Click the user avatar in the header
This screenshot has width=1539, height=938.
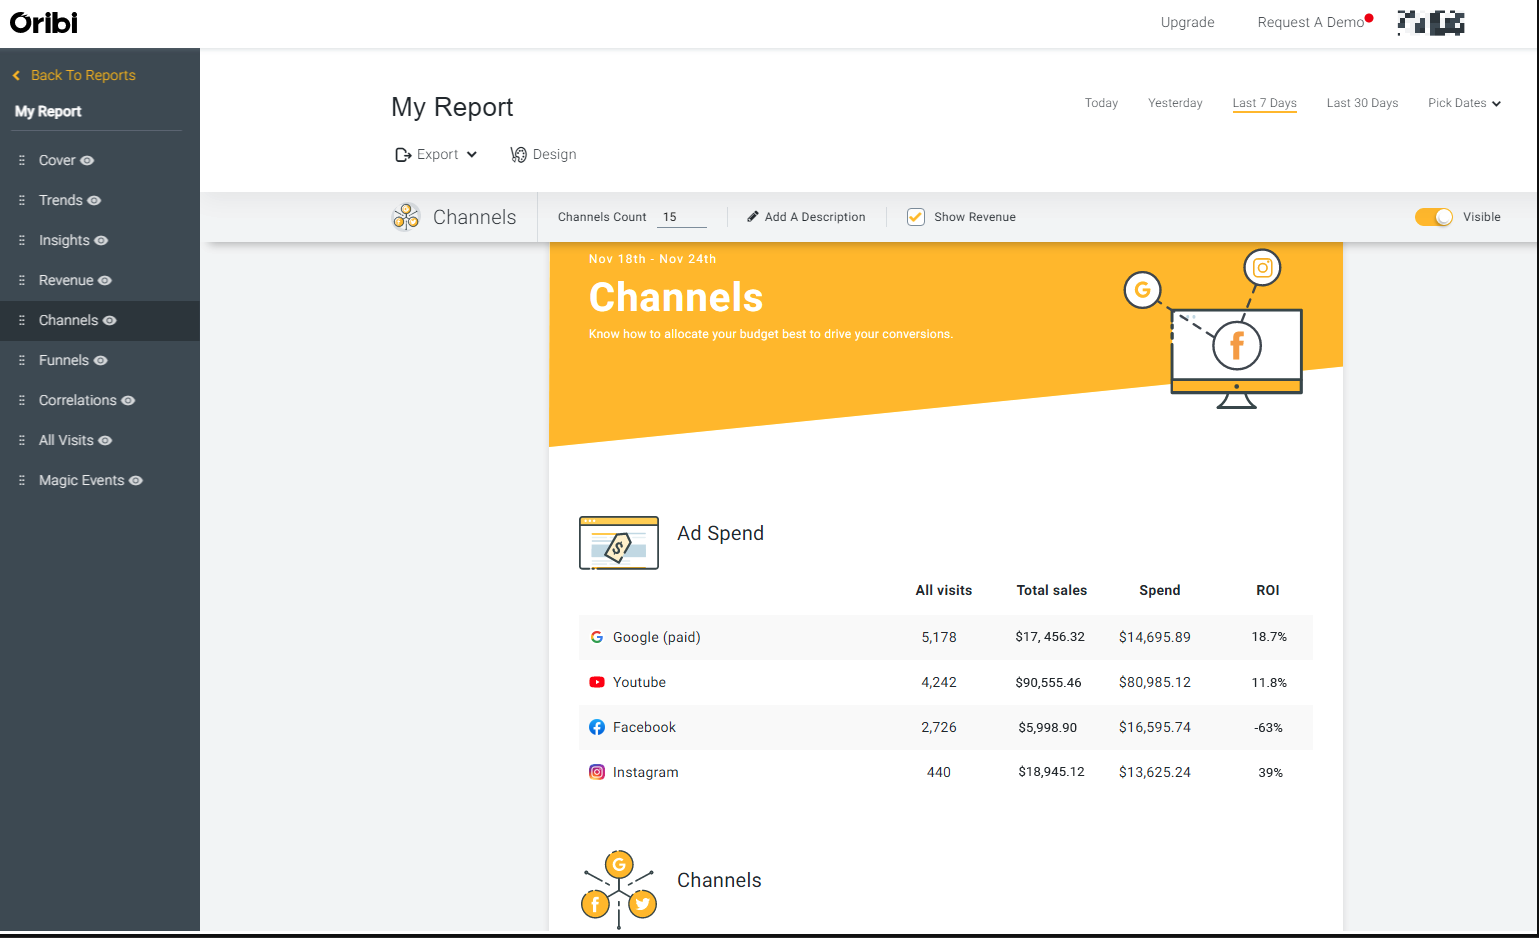(1431, 22)
